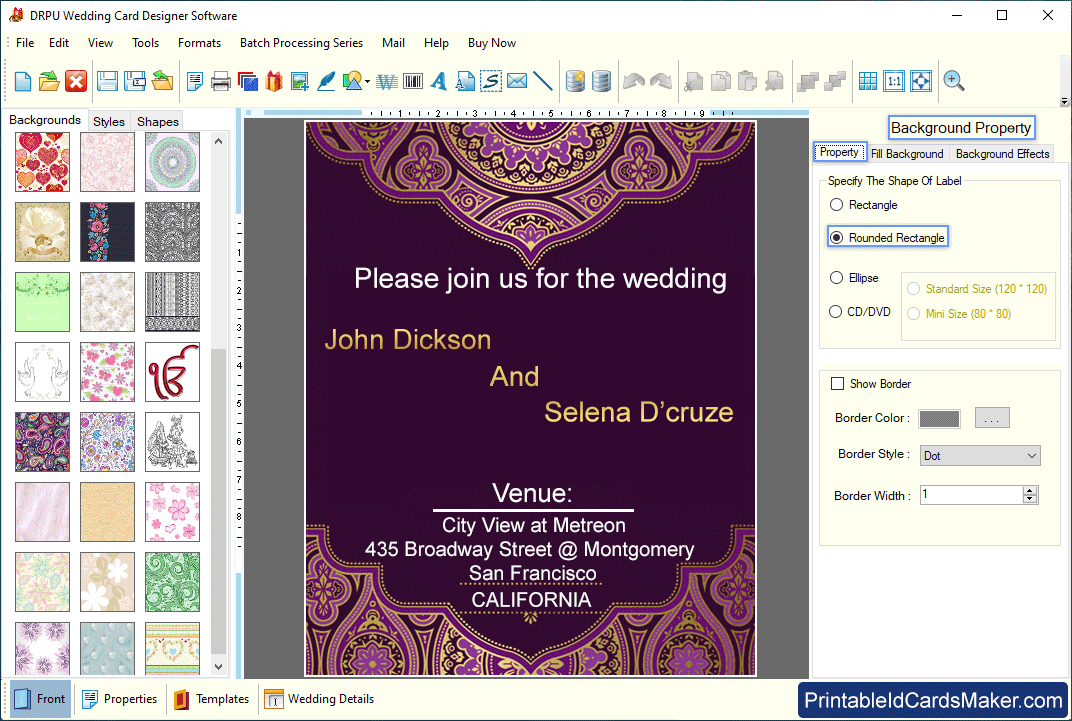Open the File menu

[x=25, y=43]
